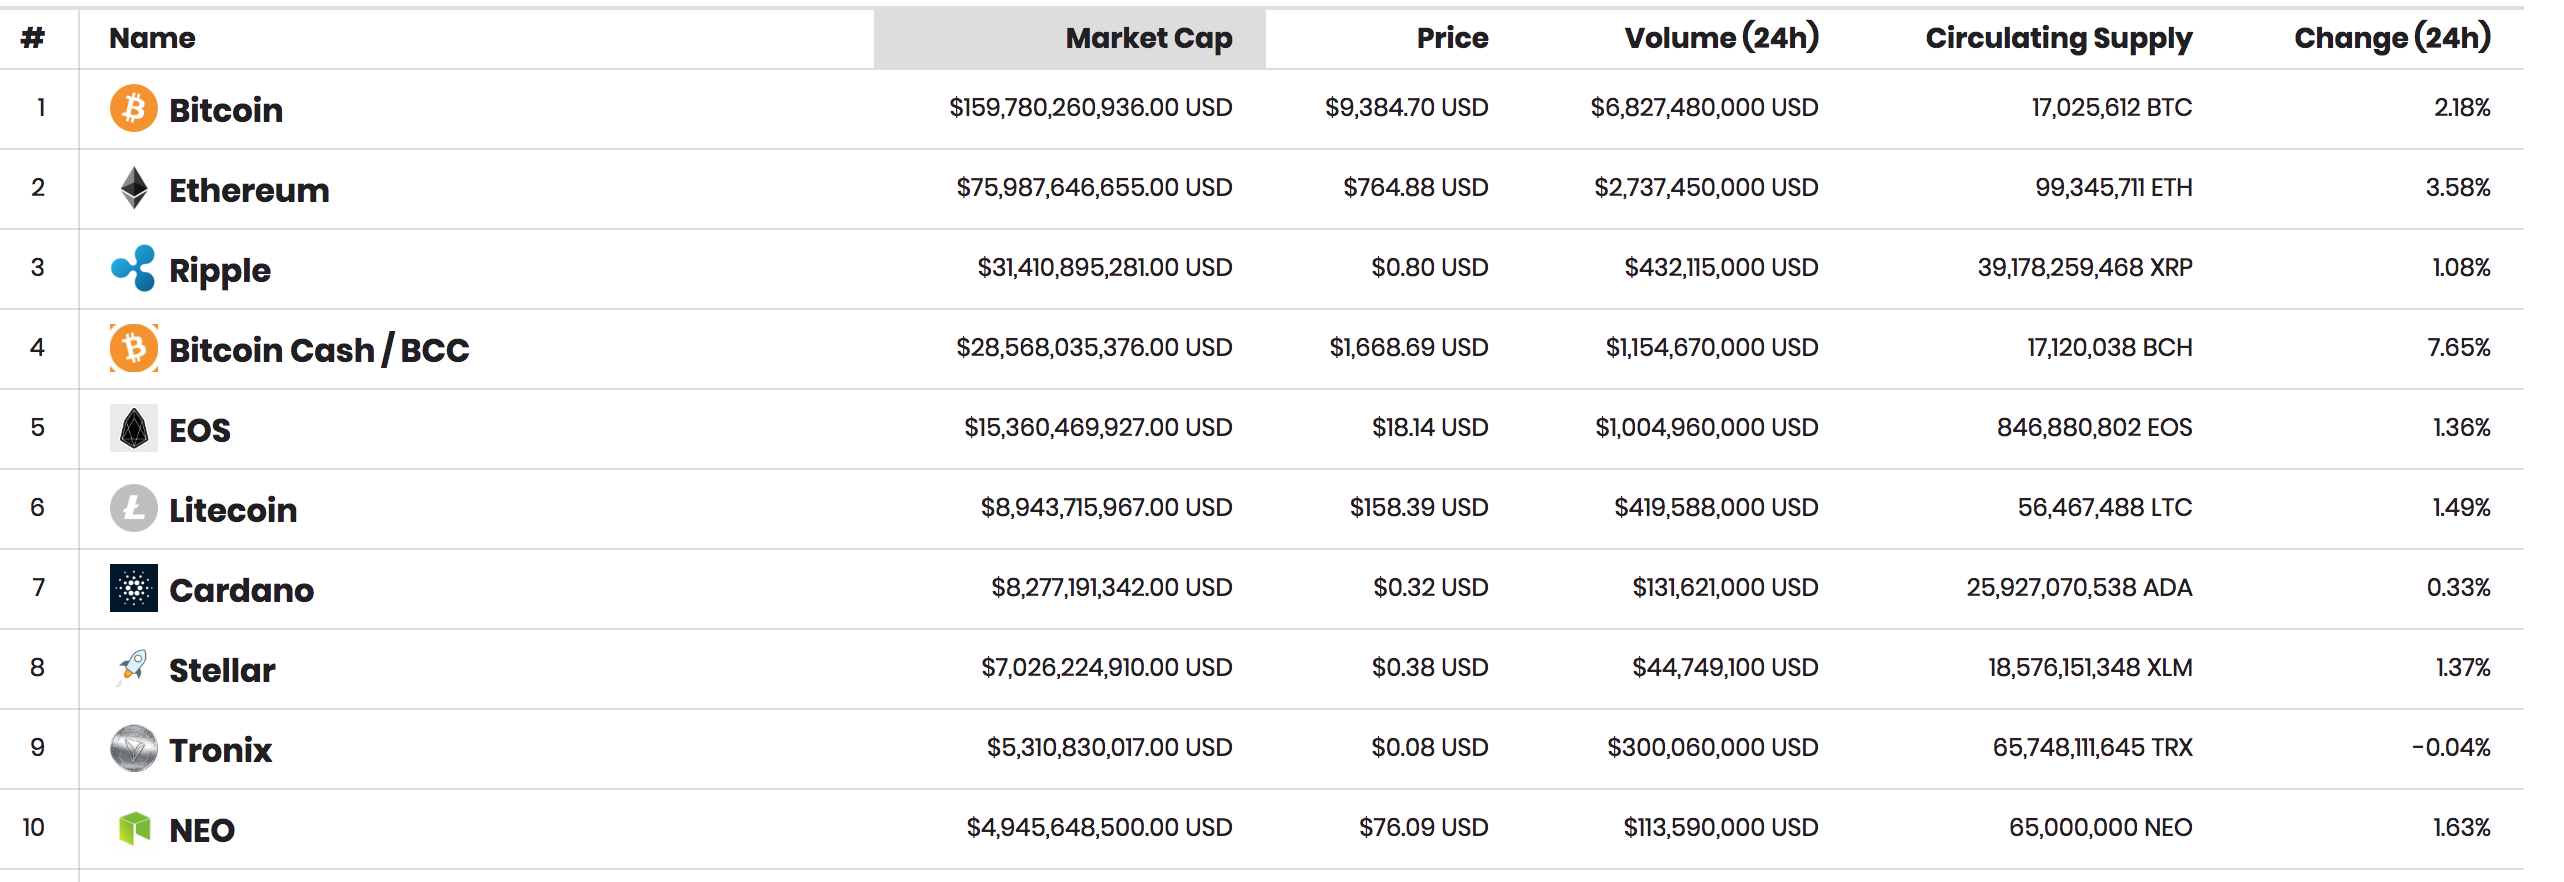This screenshot has height=882, width=2564.
Task: Select Bitcoin market cap $159,780,260,936.00 USD
Action: (1091, 107)
